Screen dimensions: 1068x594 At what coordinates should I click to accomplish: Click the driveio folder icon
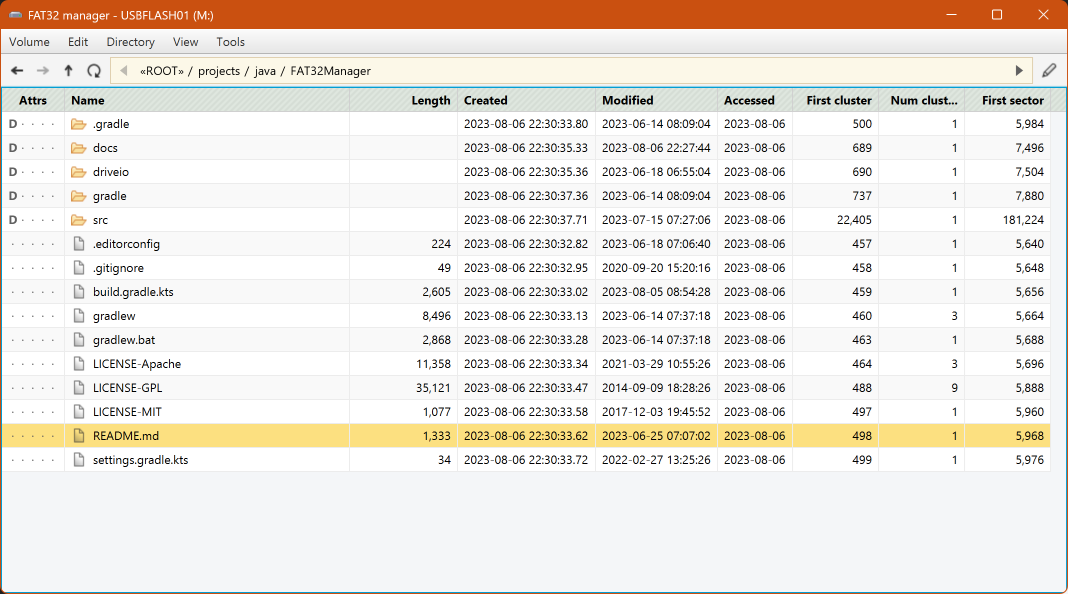[x=79, y=172]
